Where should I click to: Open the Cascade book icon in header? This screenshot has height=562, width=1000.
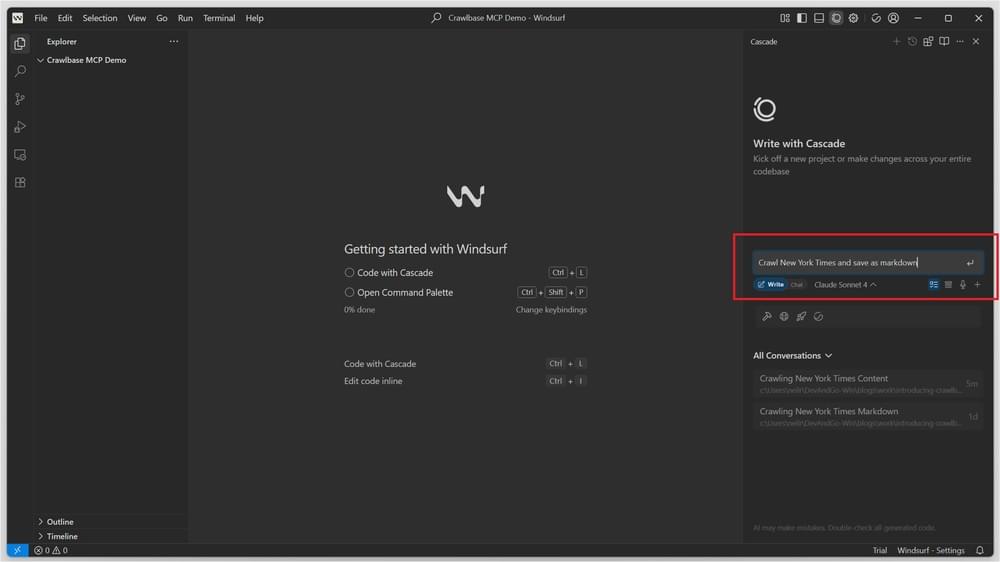click(x=944, y=41)
